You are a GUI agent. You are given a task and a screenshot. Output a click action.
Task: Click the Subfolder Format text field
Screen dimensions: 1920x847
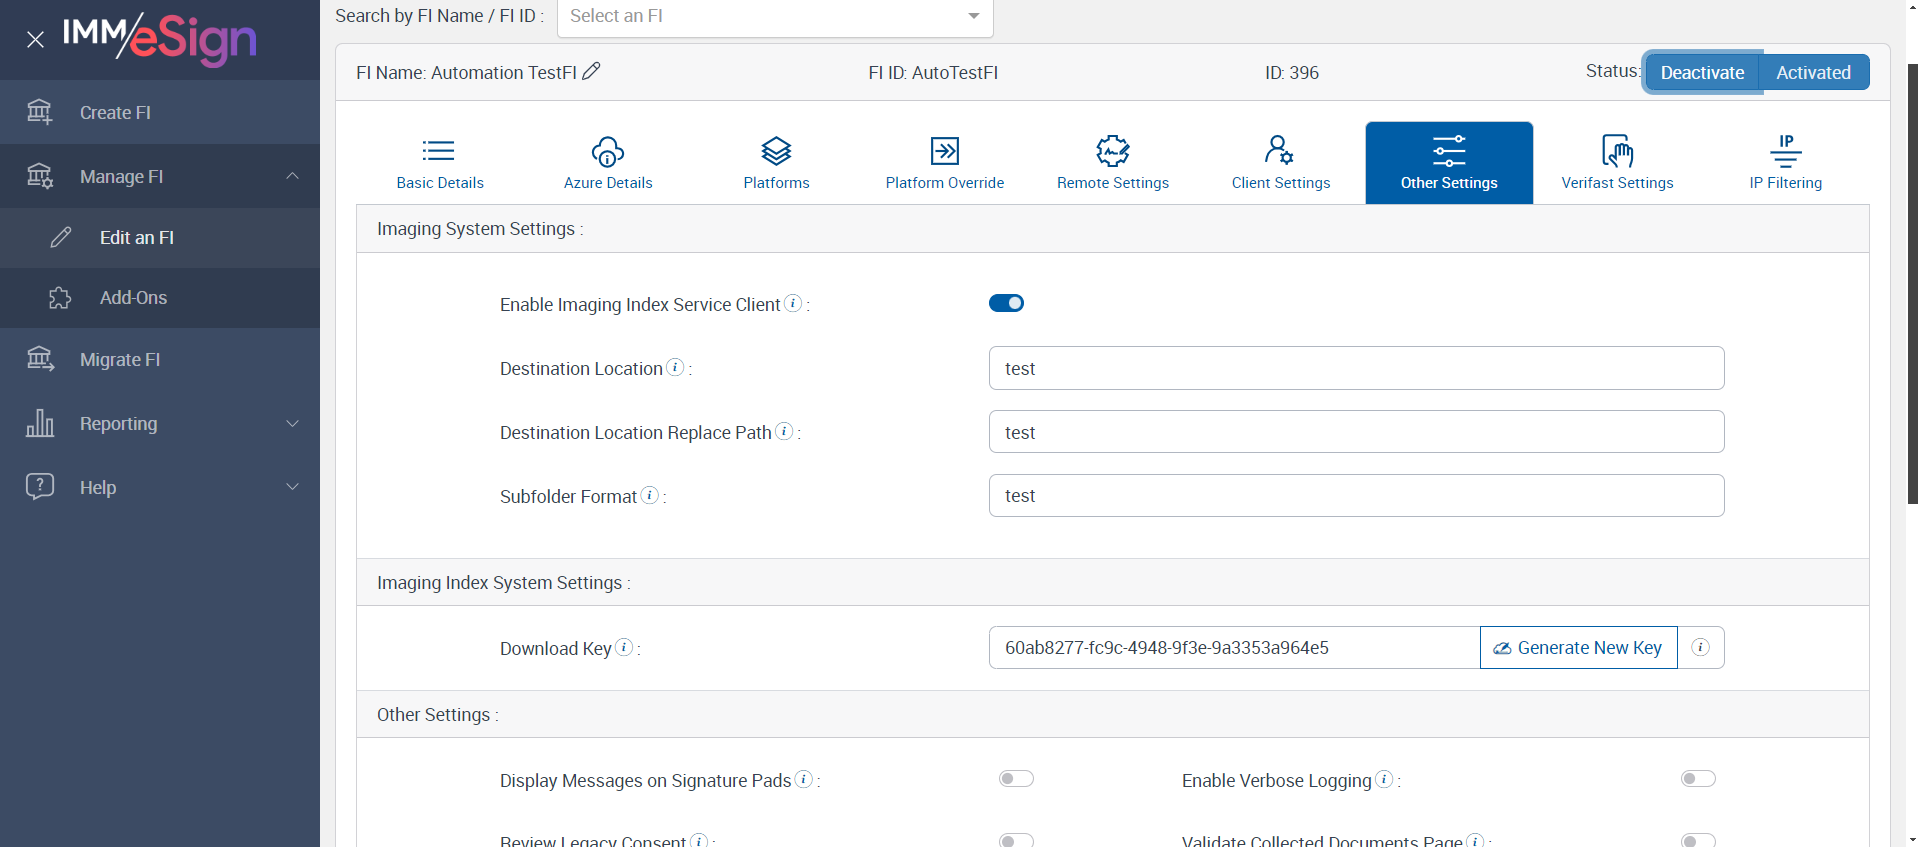(1356, 496)
